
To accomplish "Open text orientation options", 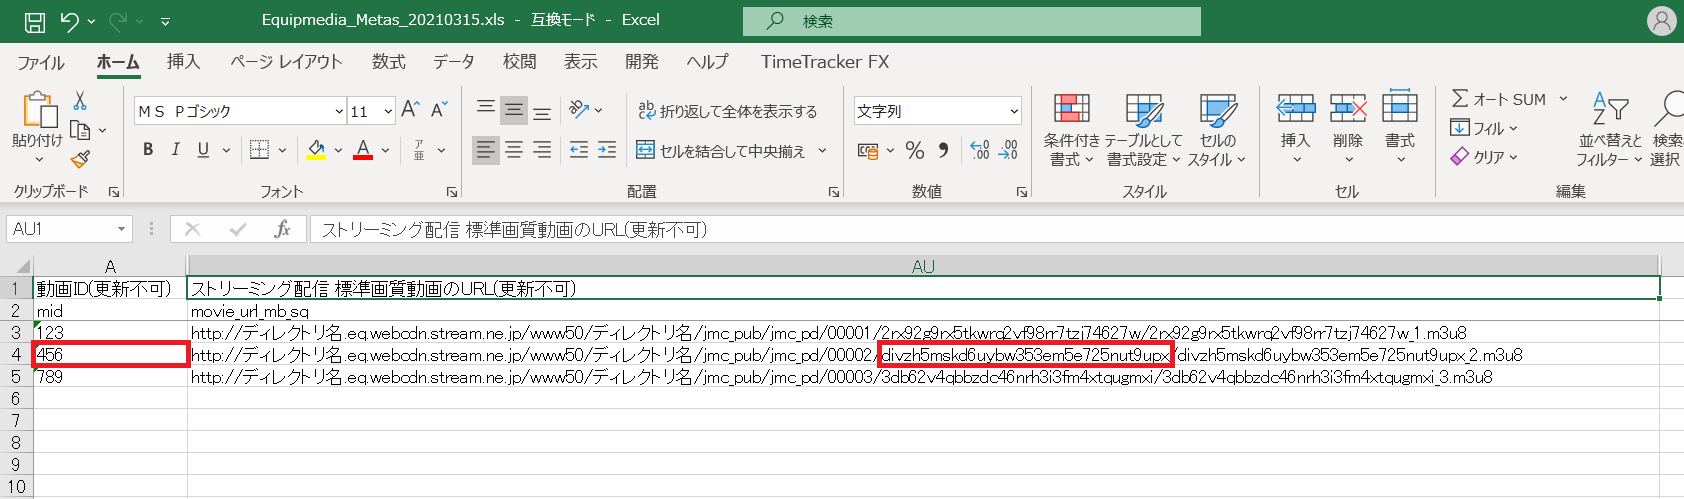I will (585, 110).
